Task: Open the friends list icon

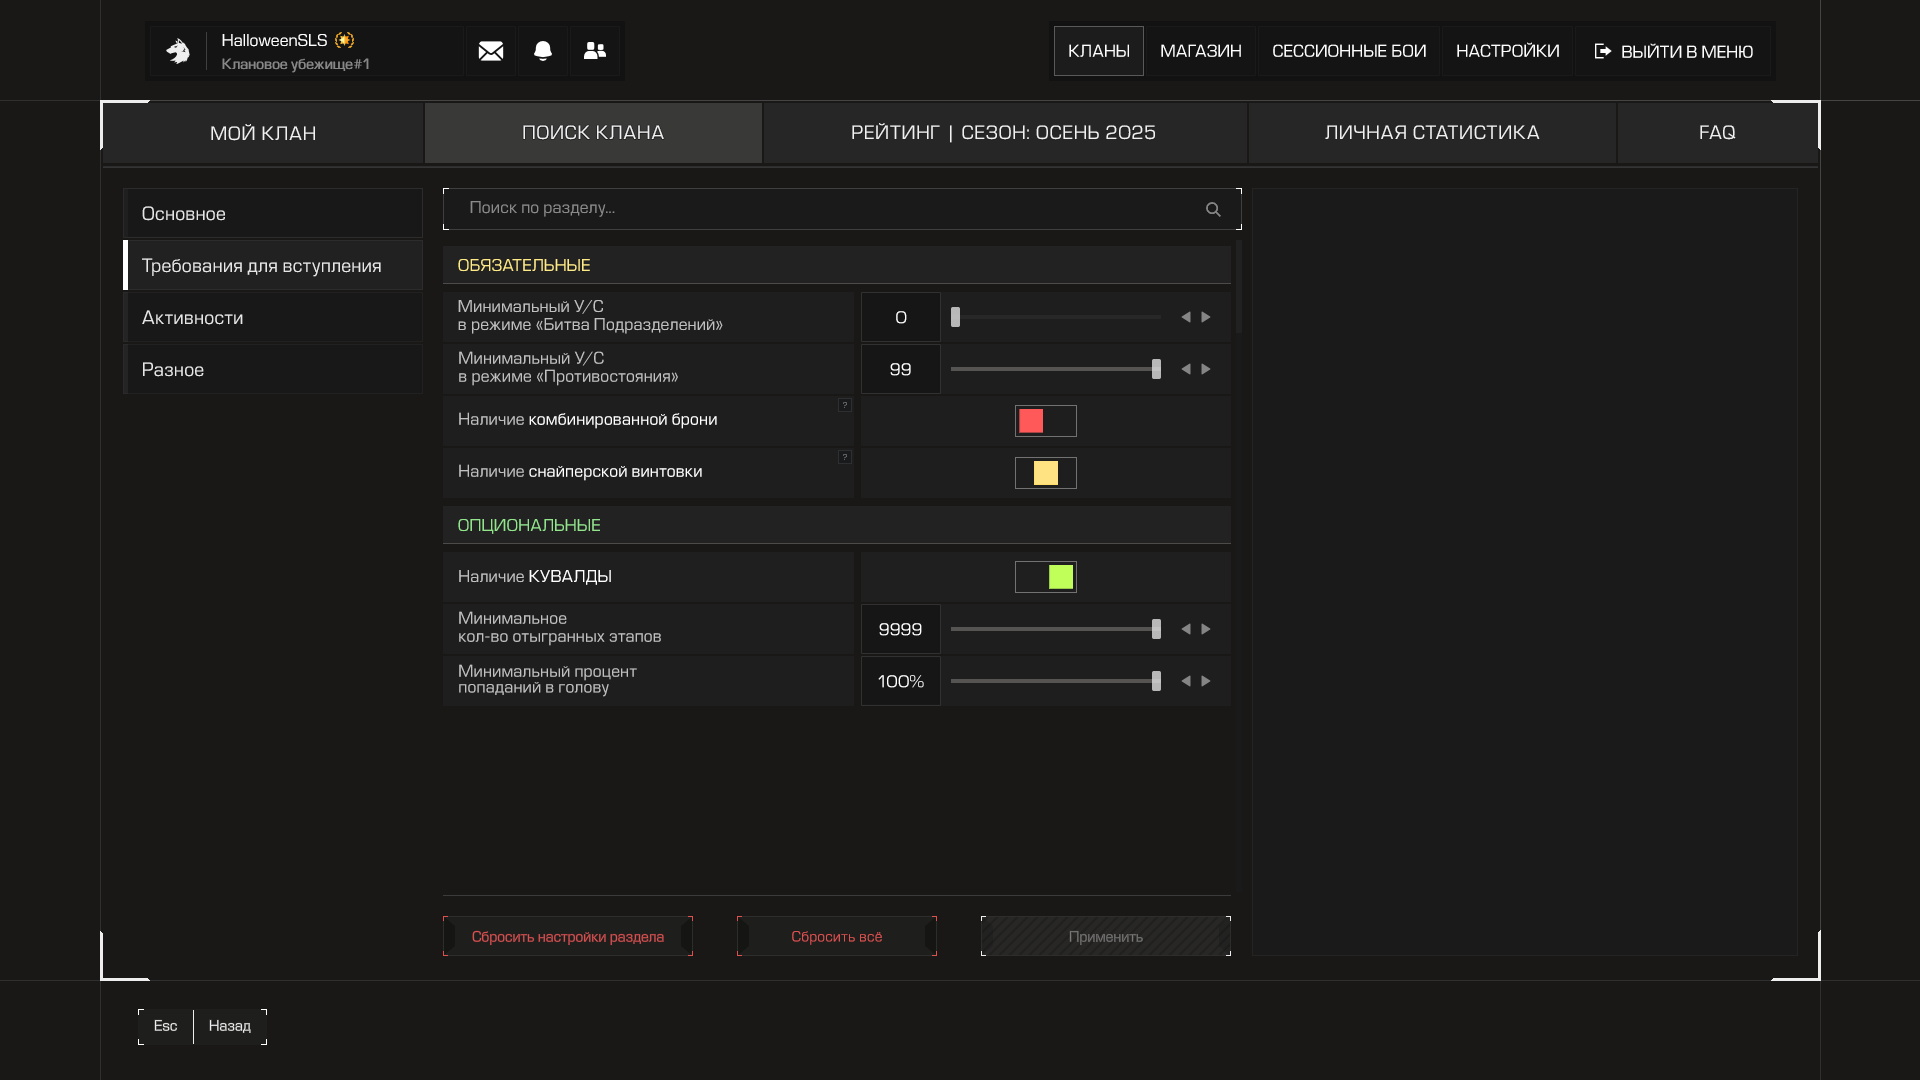Action: pos(595,51)
